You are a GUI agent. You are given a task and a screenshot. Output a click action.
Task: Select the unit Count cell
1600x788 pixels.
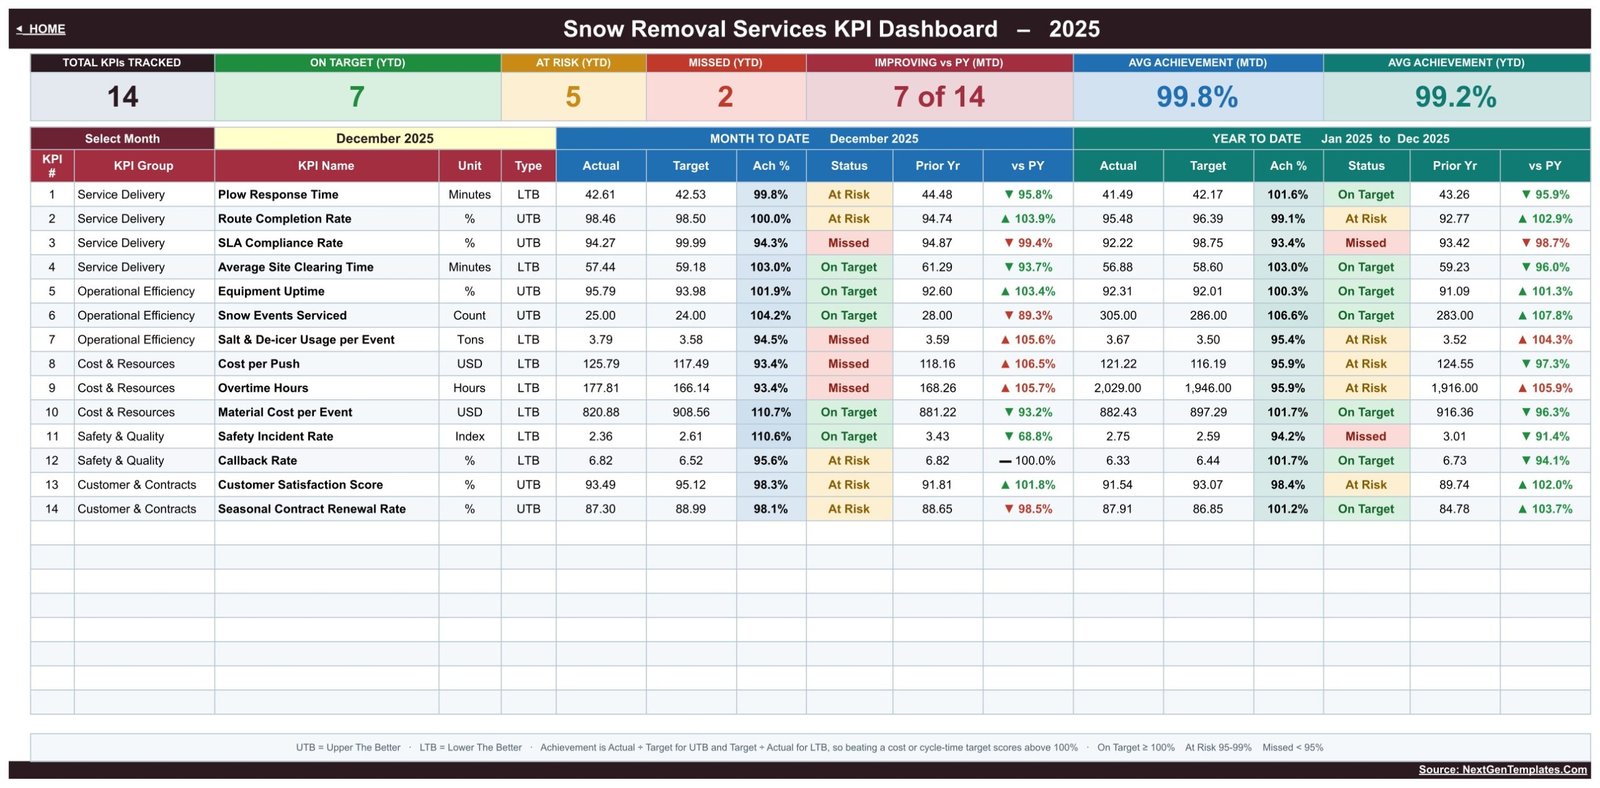470,316
